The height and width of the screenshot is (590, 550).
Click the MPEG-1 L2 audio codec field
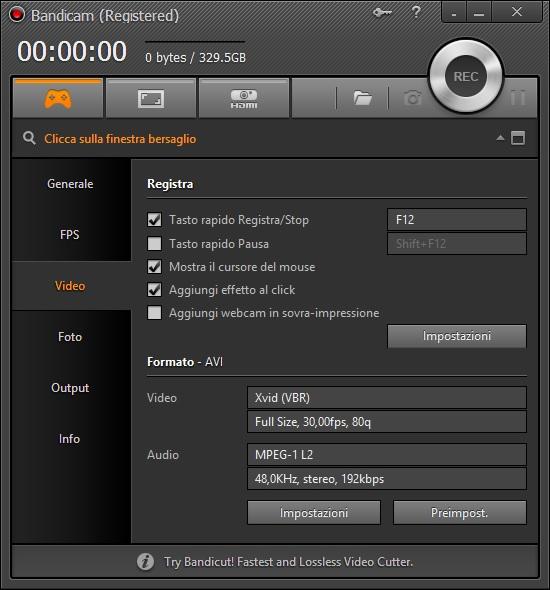pos(387,455)
